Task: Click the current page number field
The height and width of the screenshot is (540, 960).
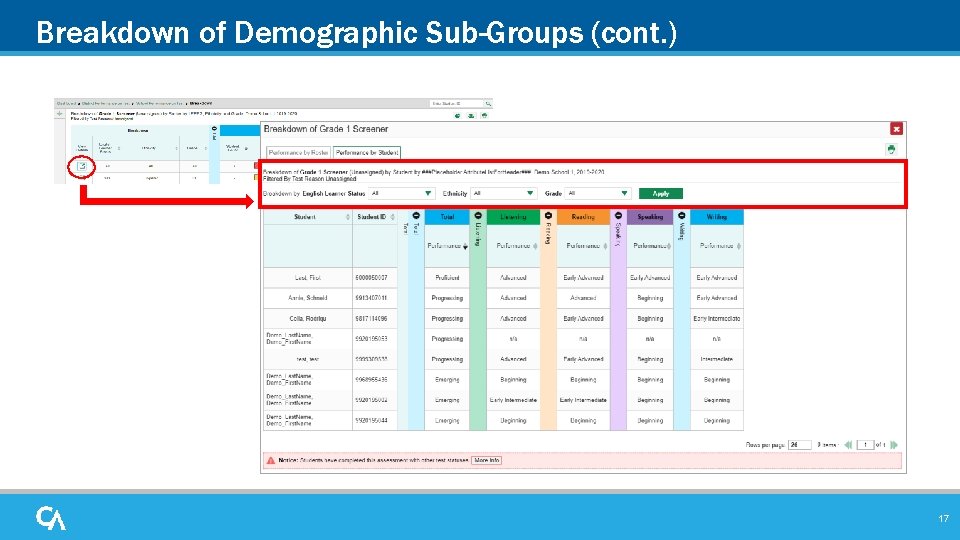Action: [865, 445]
